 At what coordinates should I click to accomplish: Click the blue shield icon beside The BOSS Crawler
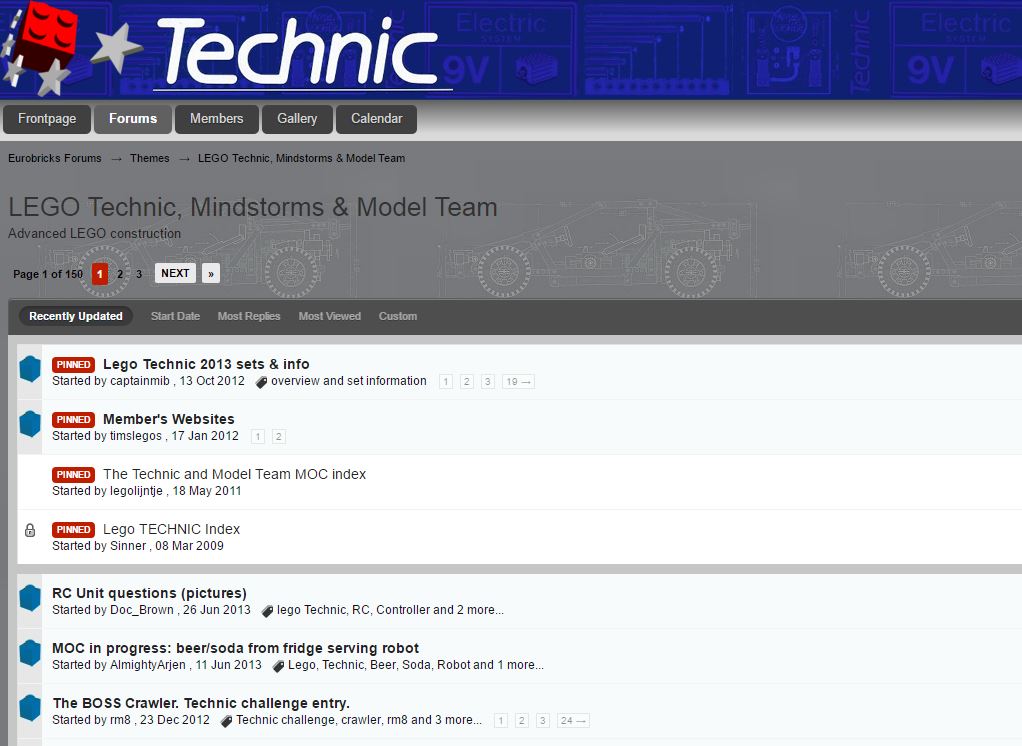(x=30, y=708)
